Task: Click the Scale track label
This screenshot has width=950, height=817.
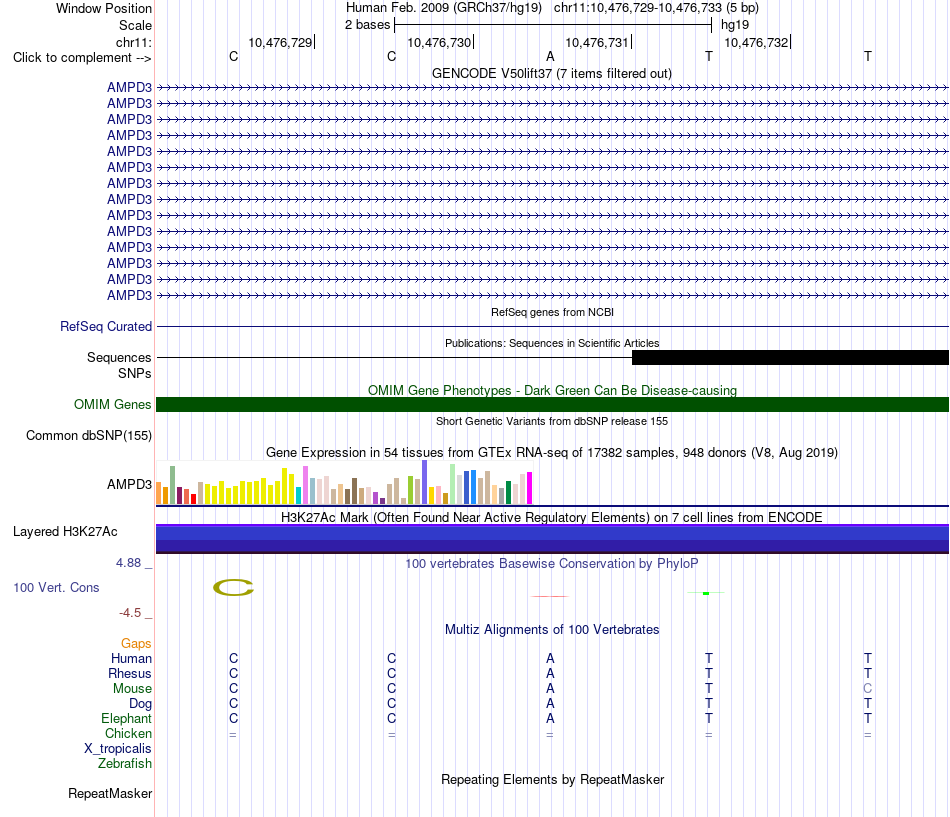Action: (x=135, y=25)
